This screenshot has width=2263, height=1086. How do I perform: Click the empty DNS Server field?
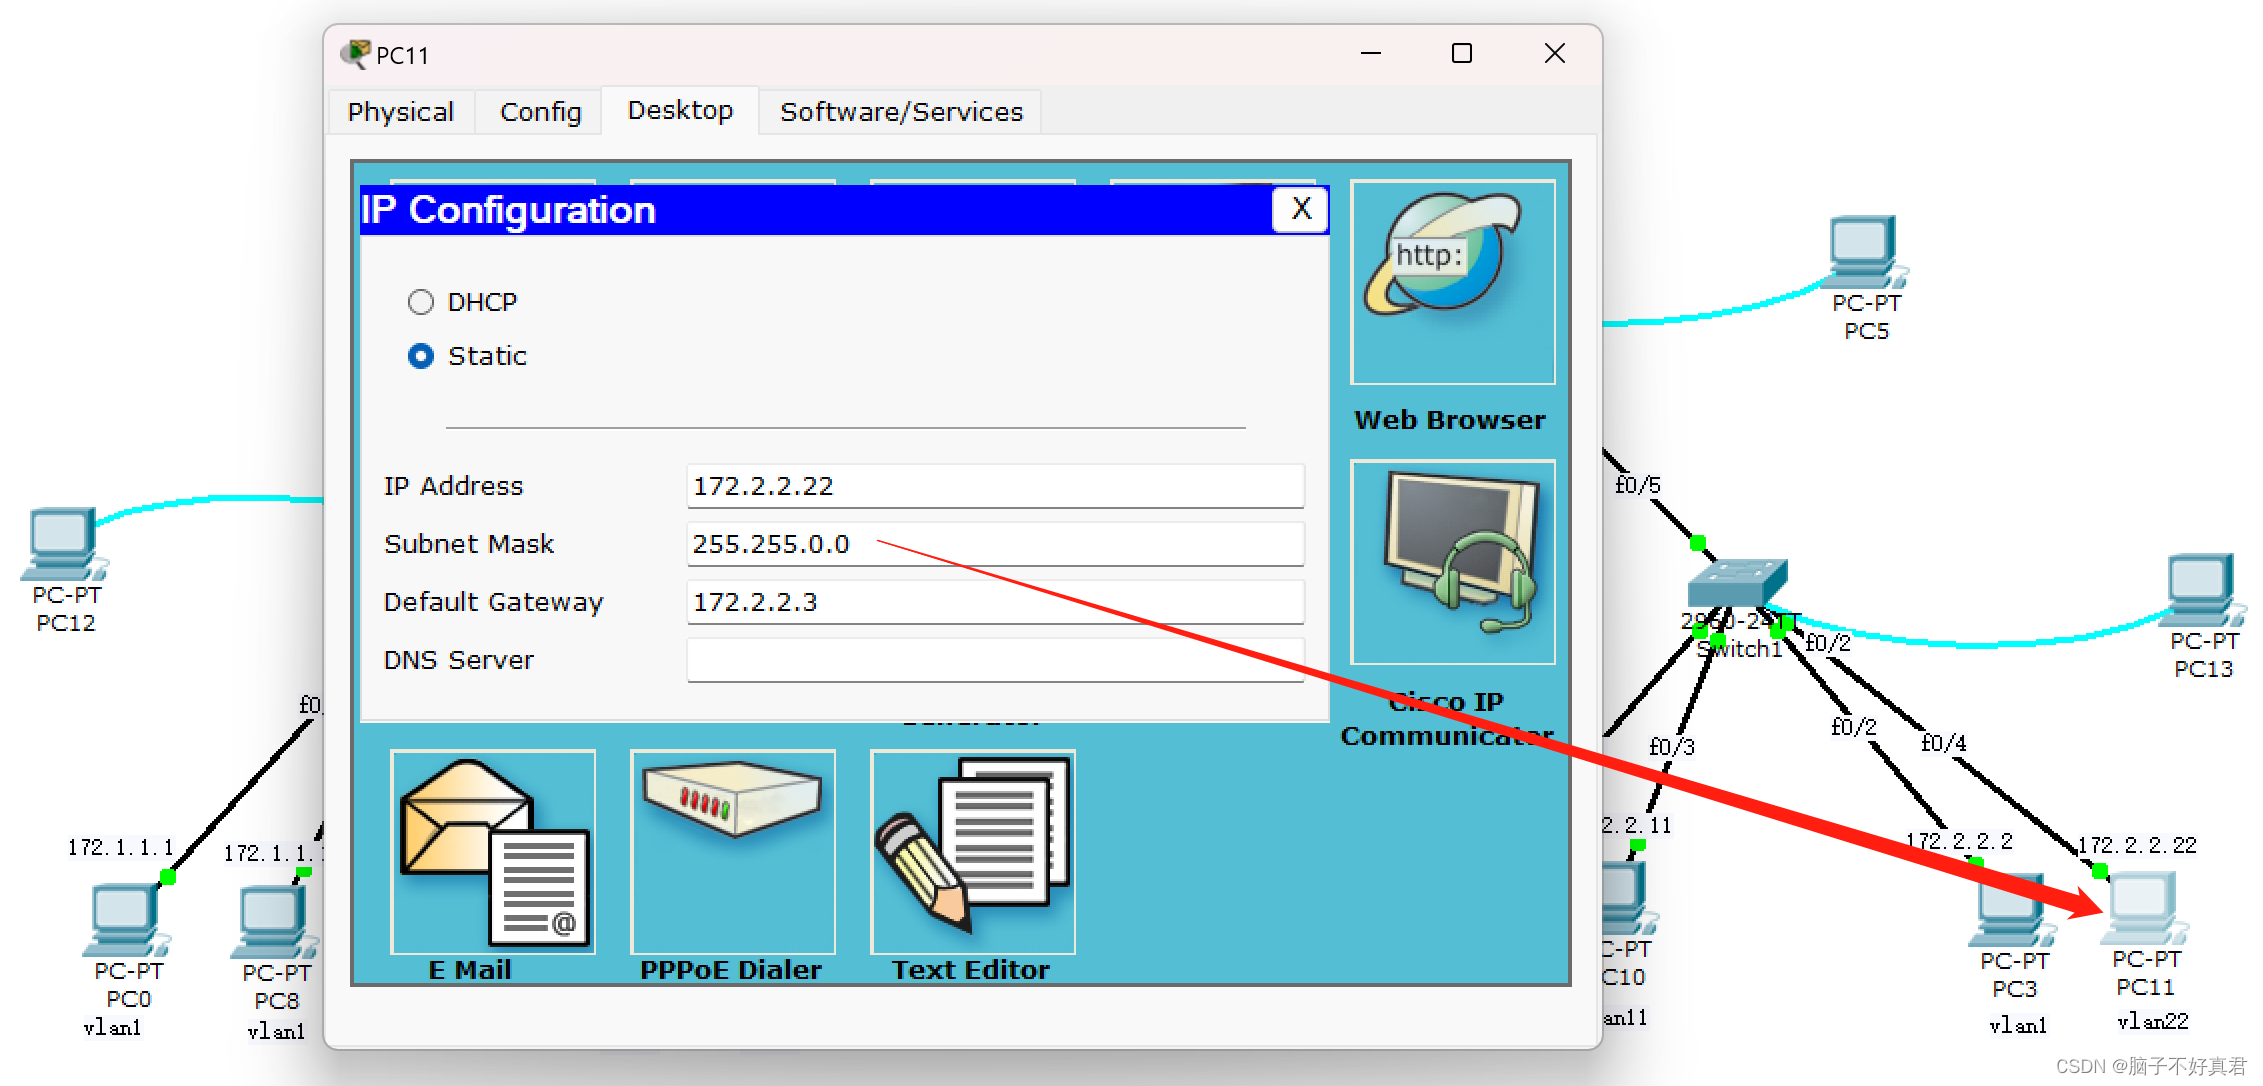point(994,660)
